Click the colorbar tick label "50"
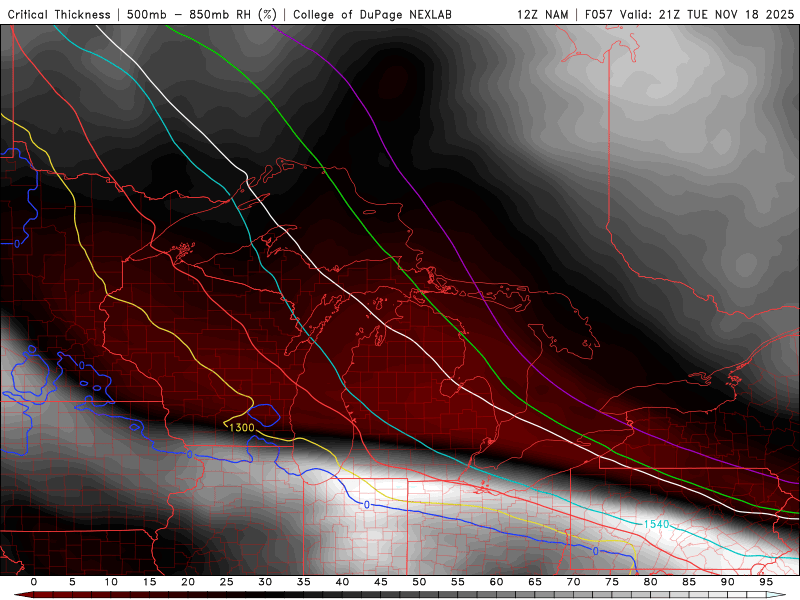 pos(419,582)
